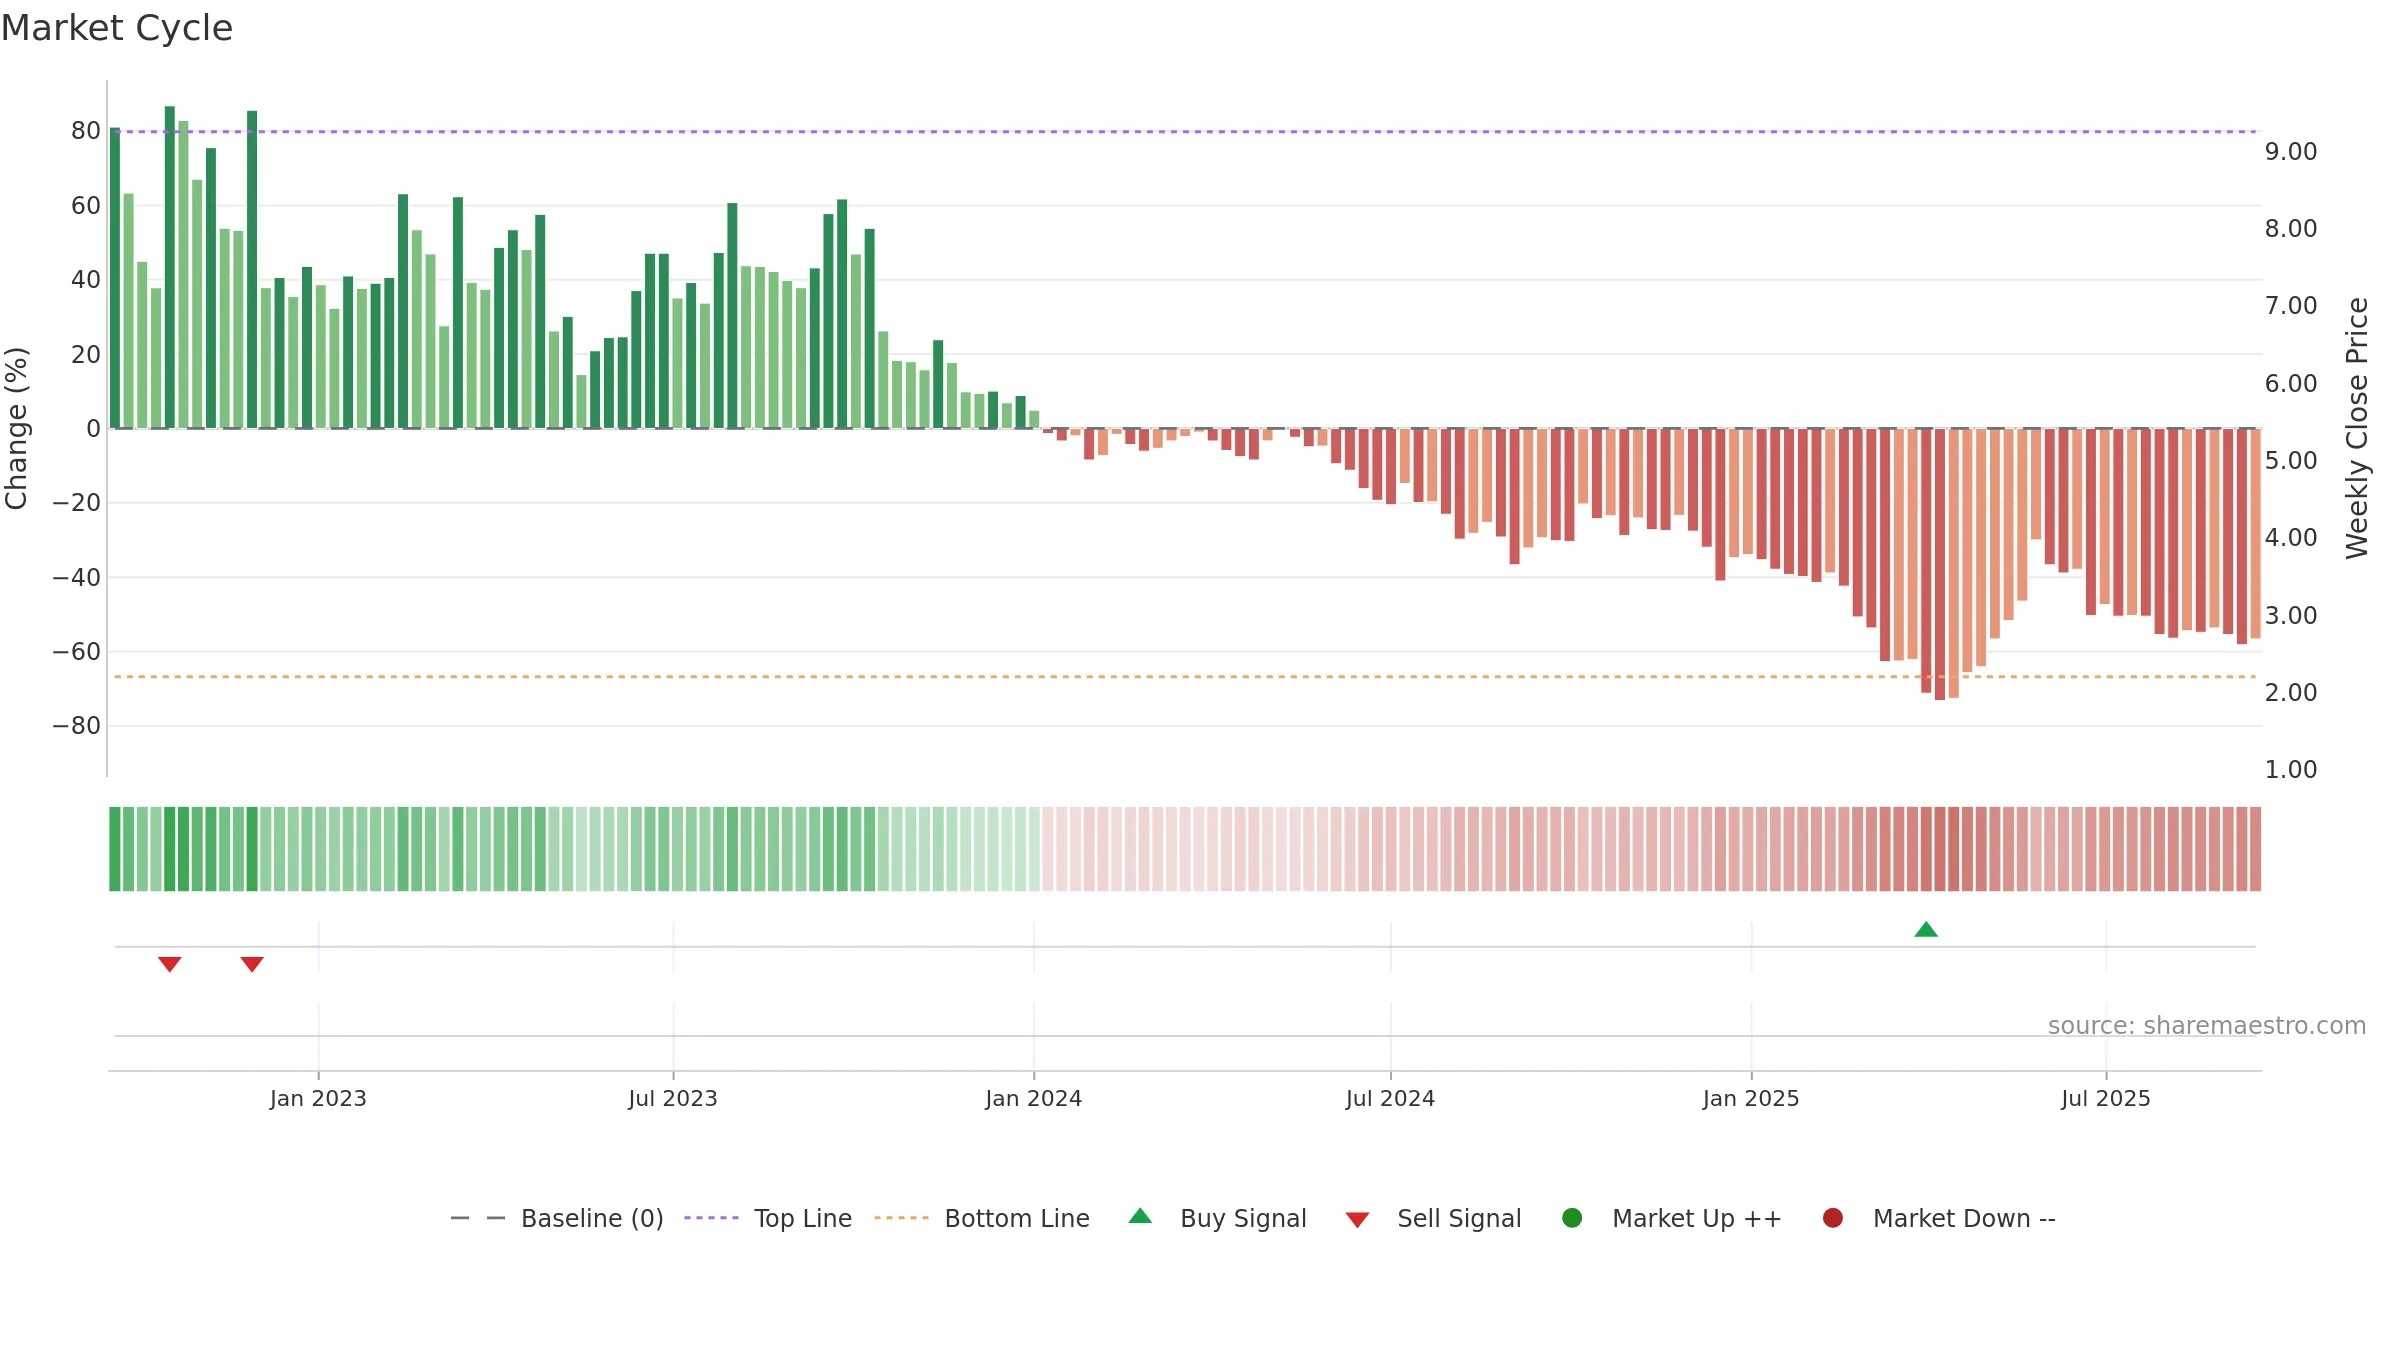
Task: Click the Jul 2023 x-axis label
Action: 673,1099
